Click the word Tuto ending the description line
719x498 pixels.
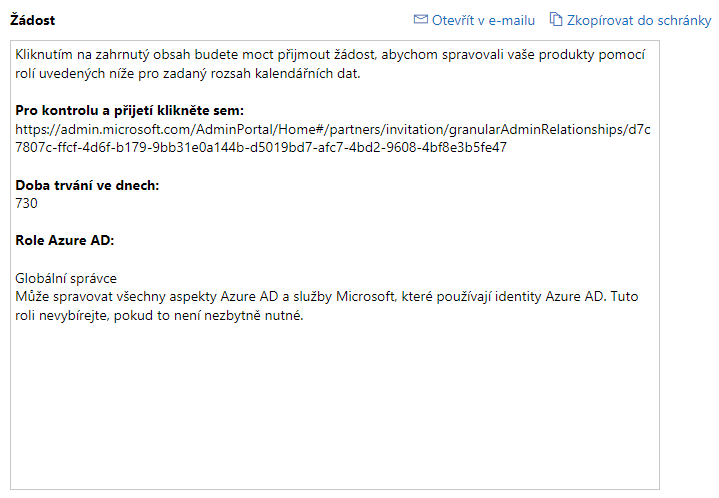coord(624,297)
